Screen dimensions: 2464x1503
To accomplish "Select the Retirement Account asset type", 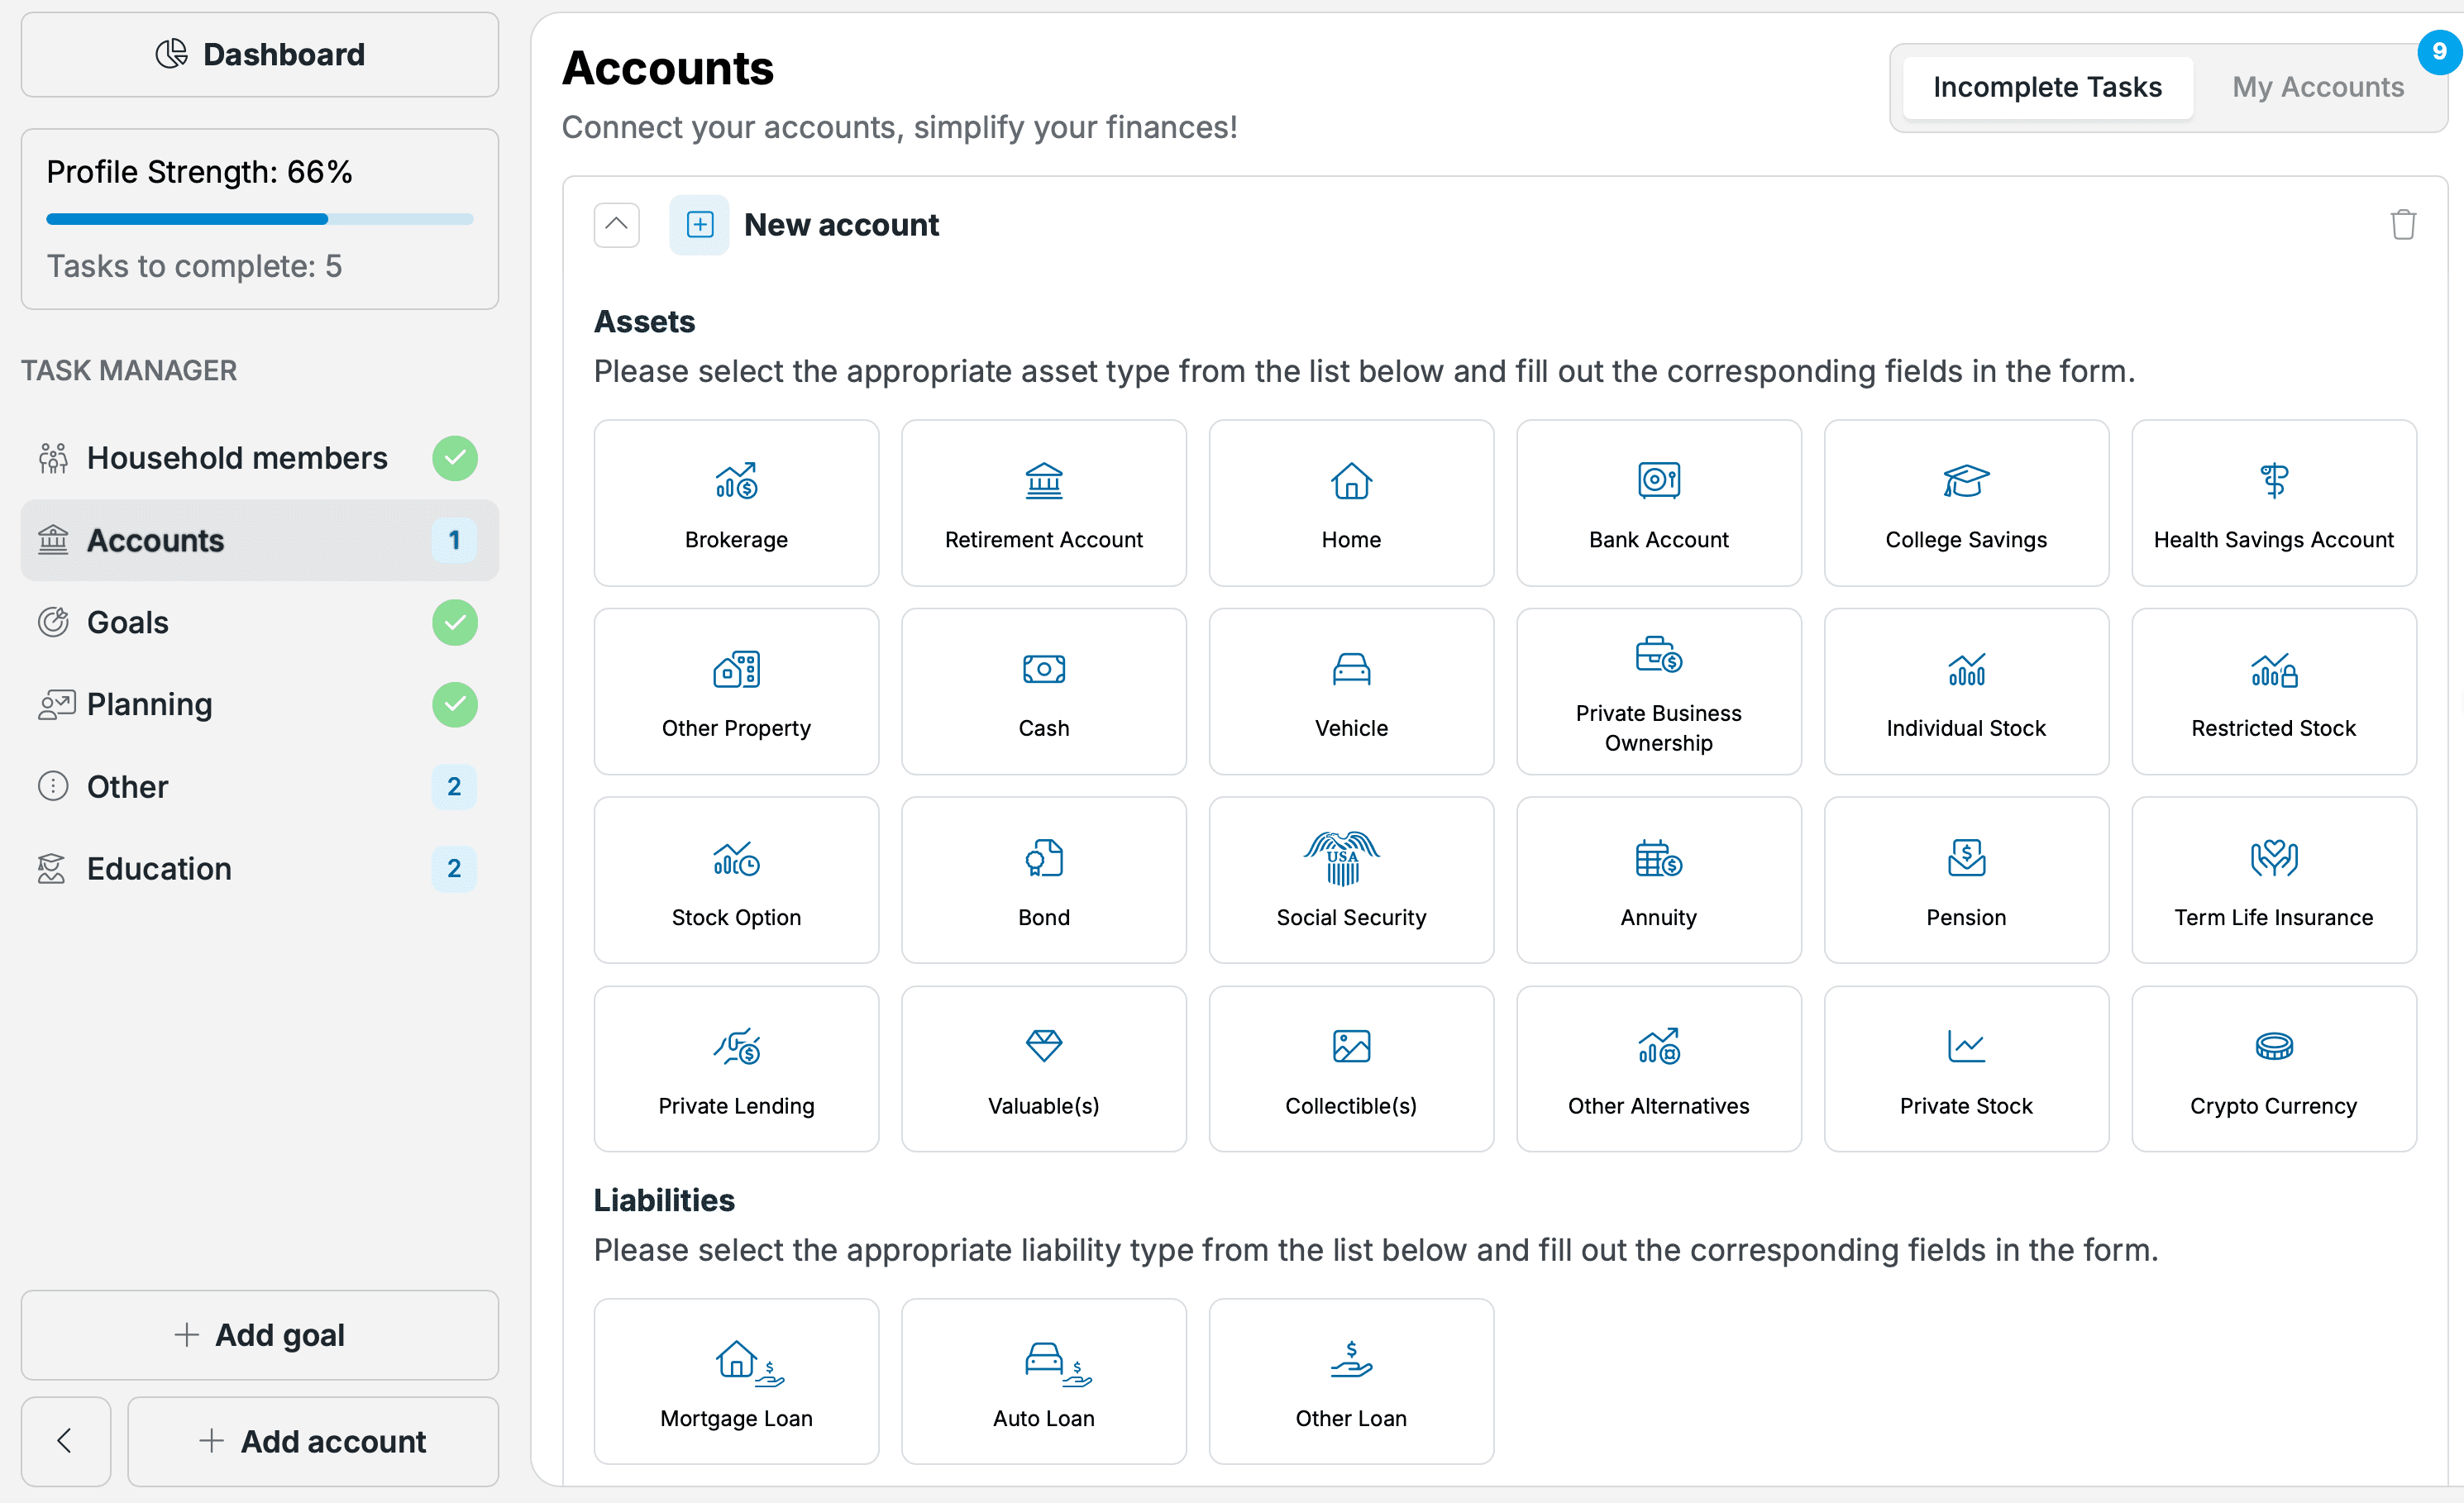I will (1043, 502).
